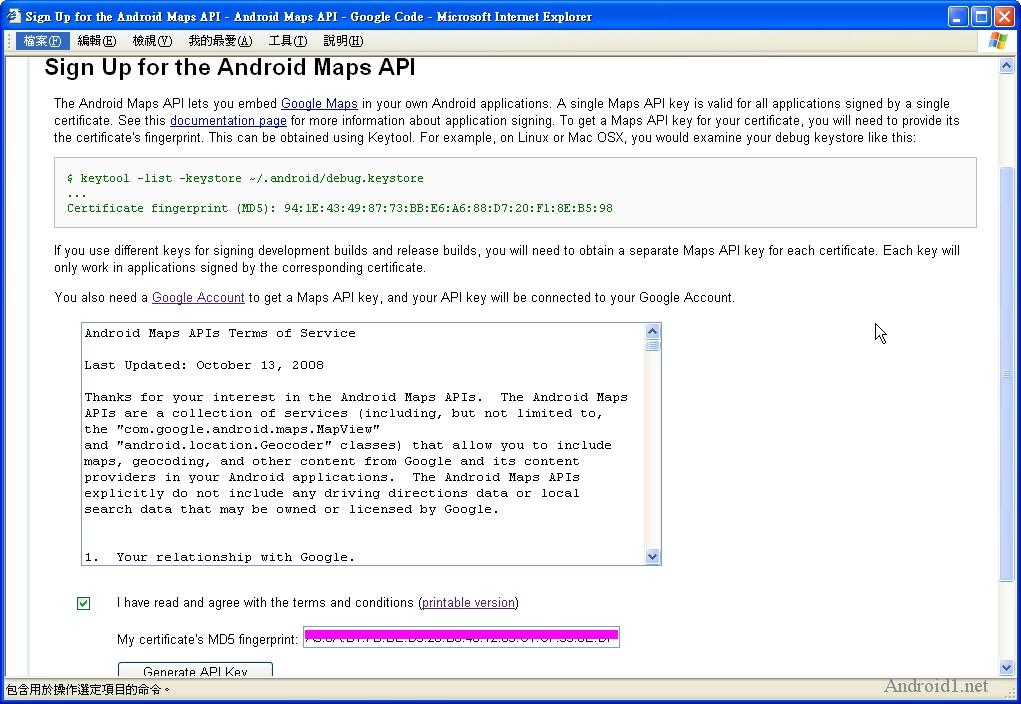Click the page scroll-down arrow
The height and width of the screenshot is (704, 1021).
pos(1006,668)
